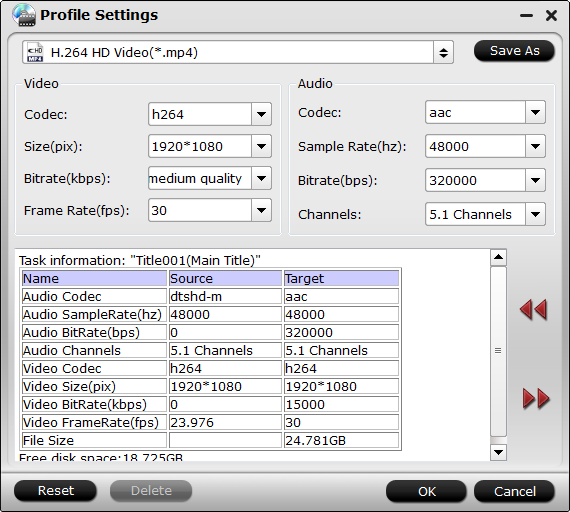Open the Frame Rate(fps) dropdown
This screenshot has height=512, width=570.
coord(261,210)
